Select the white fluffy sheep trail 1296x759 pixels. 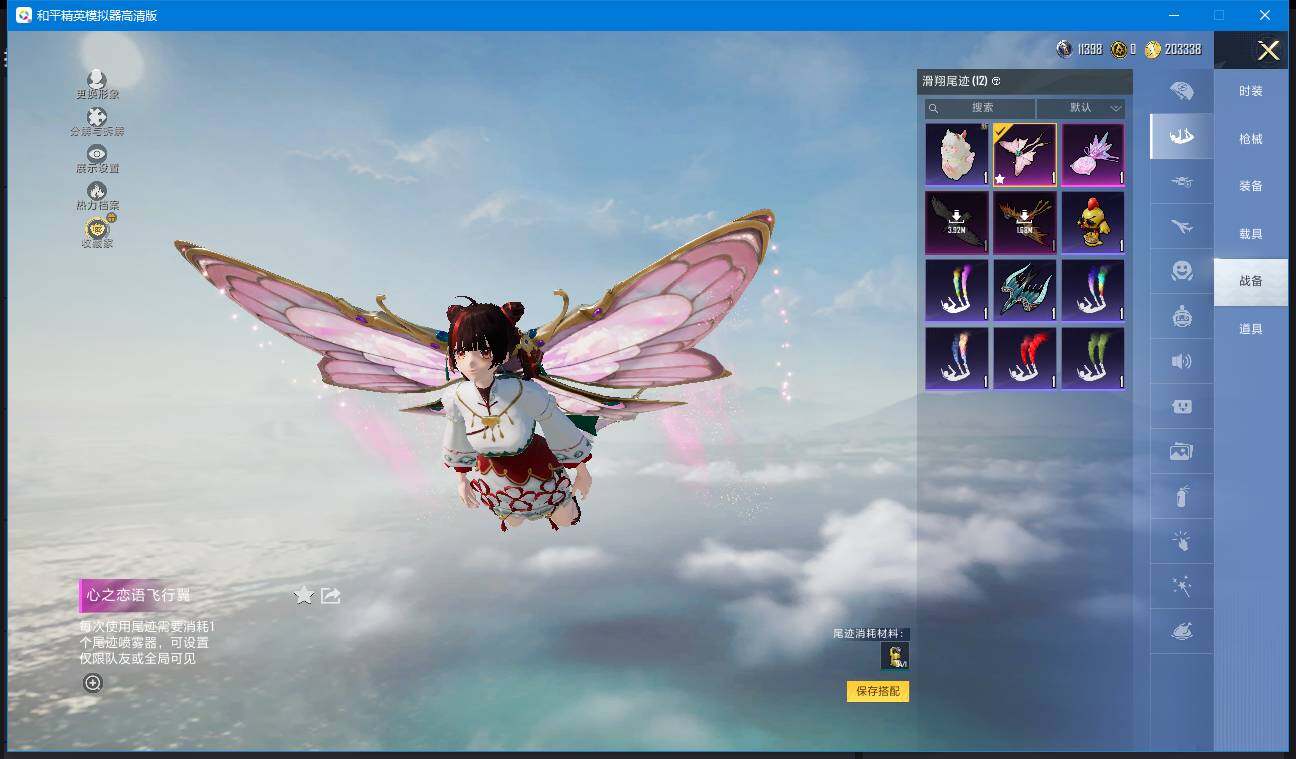957,155
